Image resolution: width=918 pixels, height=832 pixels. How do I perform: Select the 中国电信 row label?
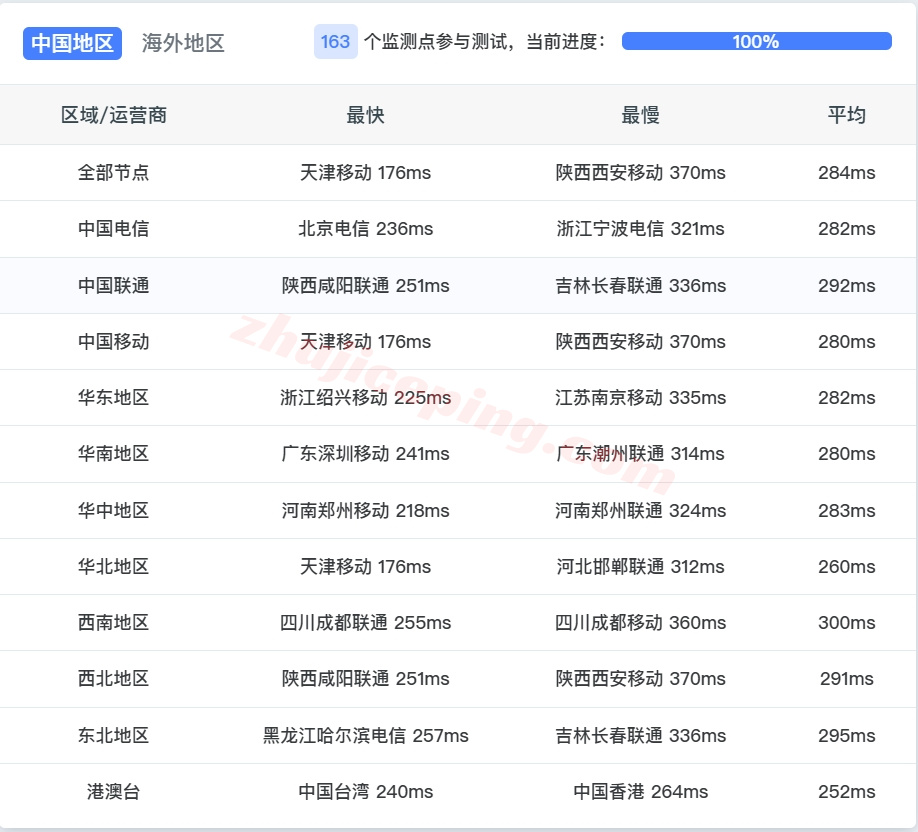114,229
